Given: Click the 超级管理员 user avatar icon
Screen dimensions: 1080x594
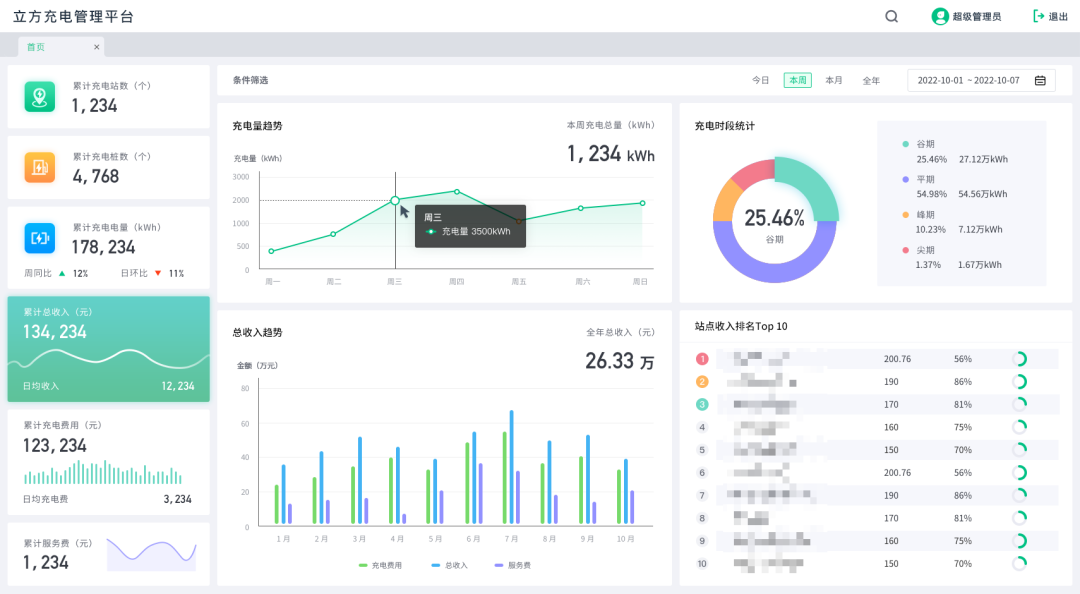Looking at the screenshot, I should pyautogui.click(x=940, y=16).
